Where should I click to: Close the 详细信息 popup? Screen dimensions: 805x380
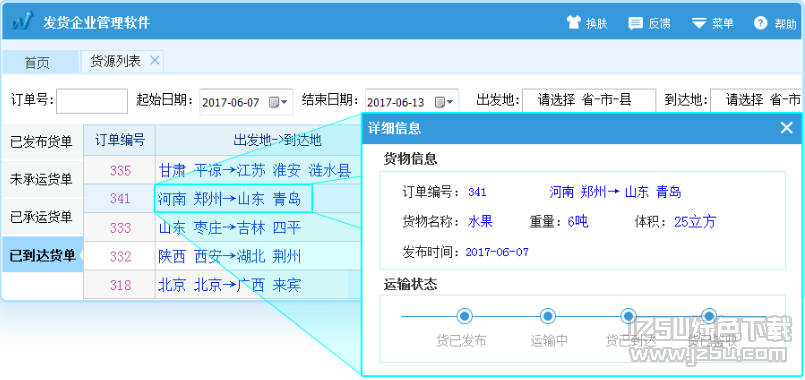coord(787,128)
